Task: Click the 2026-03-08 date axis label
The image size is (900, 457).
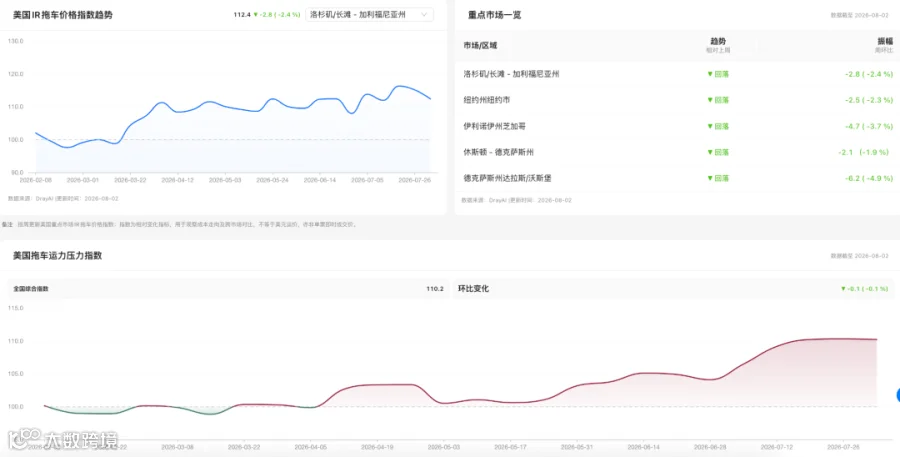Action: (x=177, y=447)
